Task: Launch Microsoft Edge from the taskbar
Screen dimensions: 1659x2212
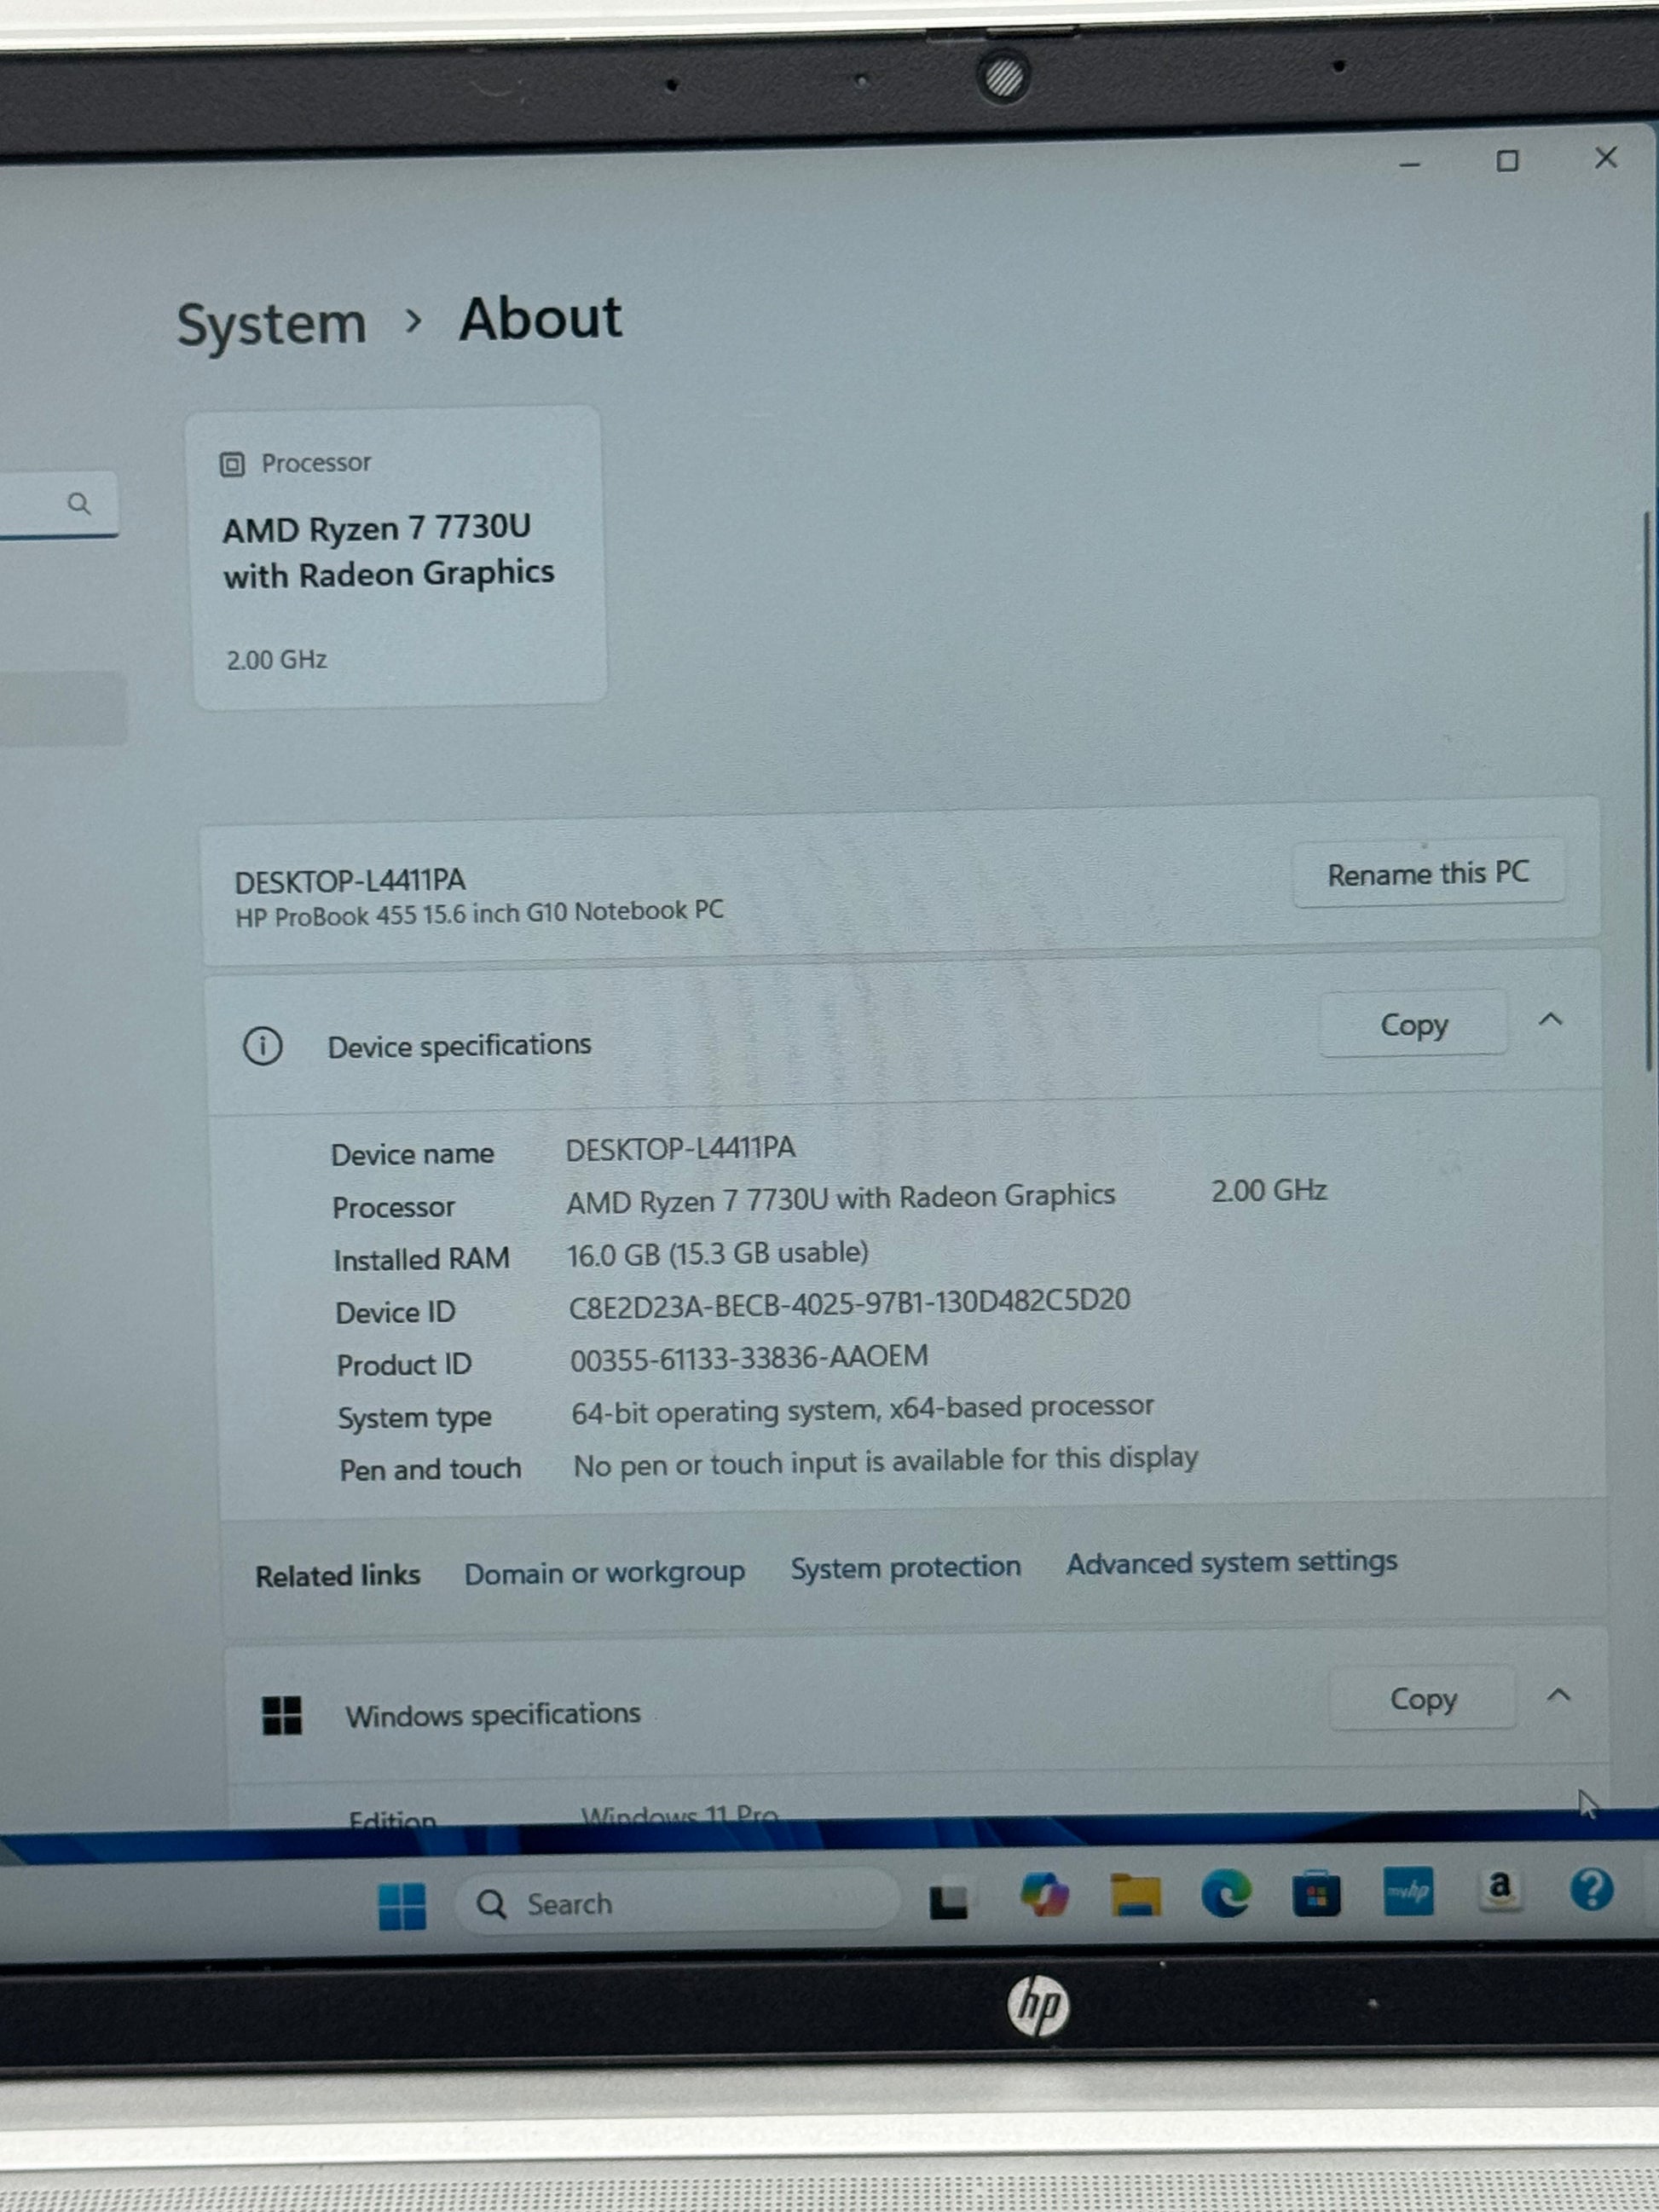Action: (1226, 1893)
